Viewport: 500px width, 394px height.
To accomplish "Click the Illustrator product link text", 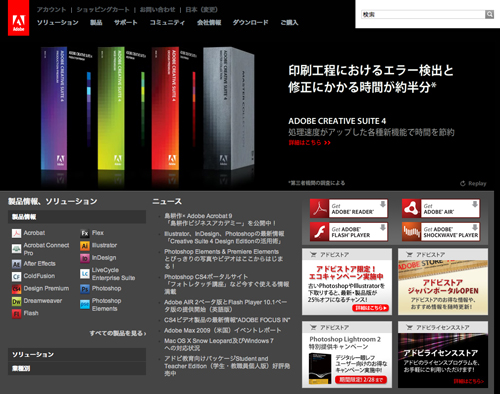I will pyautogui.click(x=104, y=245).
